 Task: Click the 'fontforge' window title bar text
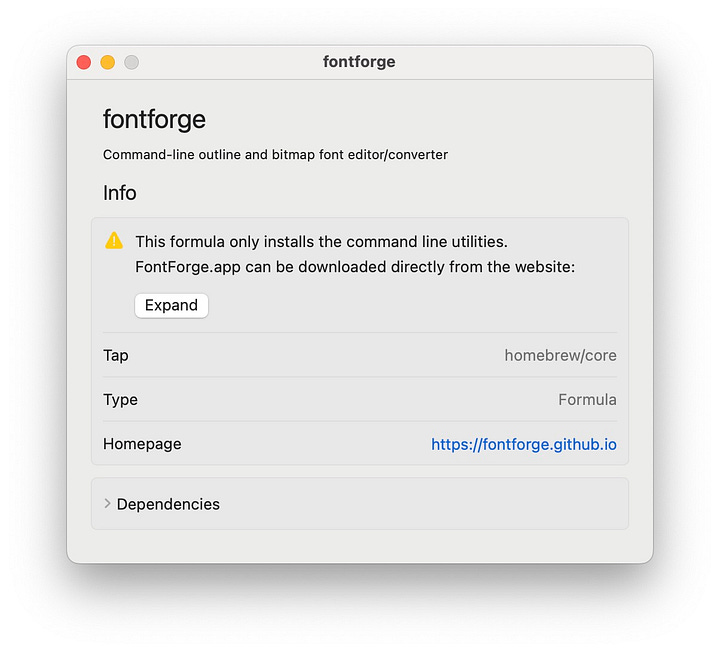pos(359,62)
